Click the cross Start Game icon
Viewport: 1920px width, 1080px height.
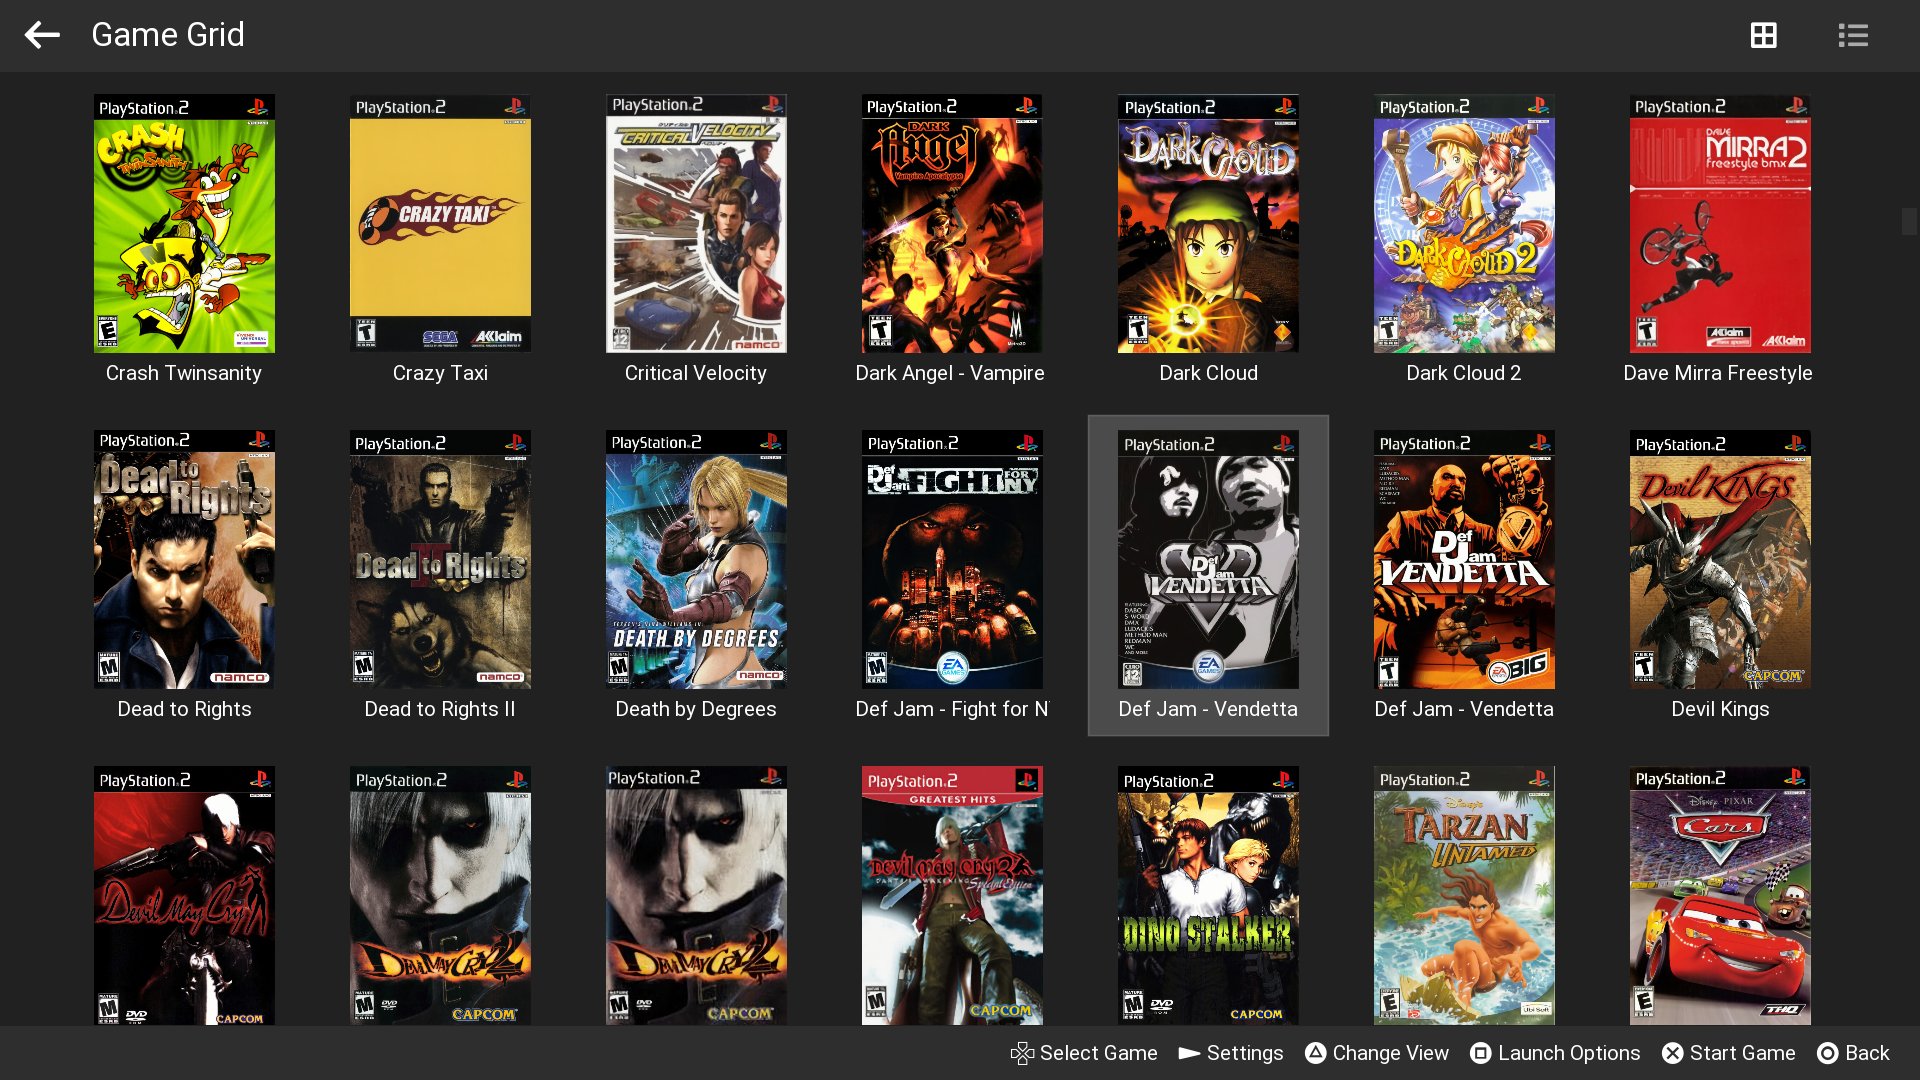tap(1673, 1053)
